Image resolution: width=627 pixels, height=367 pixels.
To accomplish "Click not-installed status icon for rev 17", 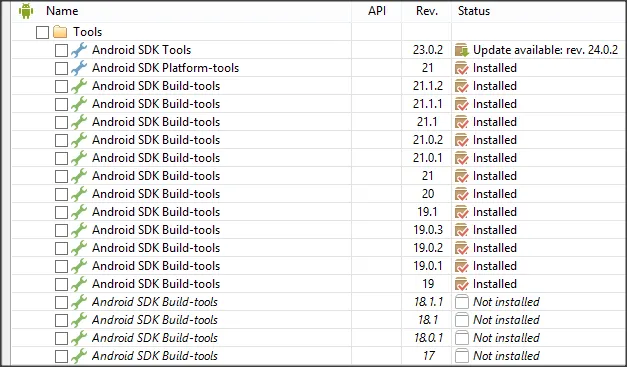I will pyautogui.click(x=462, y=356).
